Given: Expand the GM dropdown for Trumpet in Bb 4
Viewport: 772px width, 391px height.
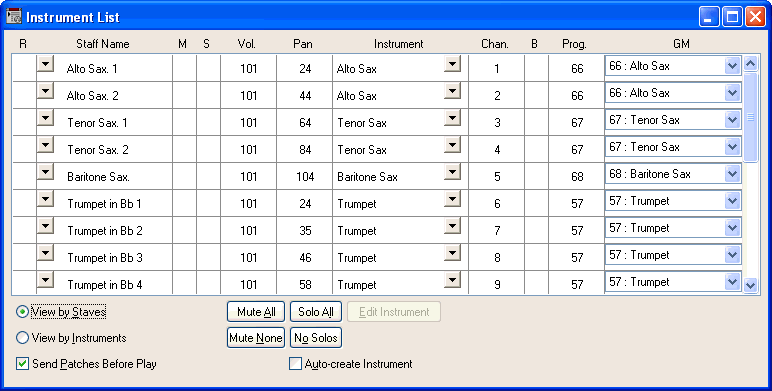Looking at the screenshot, I should click(x=732, y=282).
